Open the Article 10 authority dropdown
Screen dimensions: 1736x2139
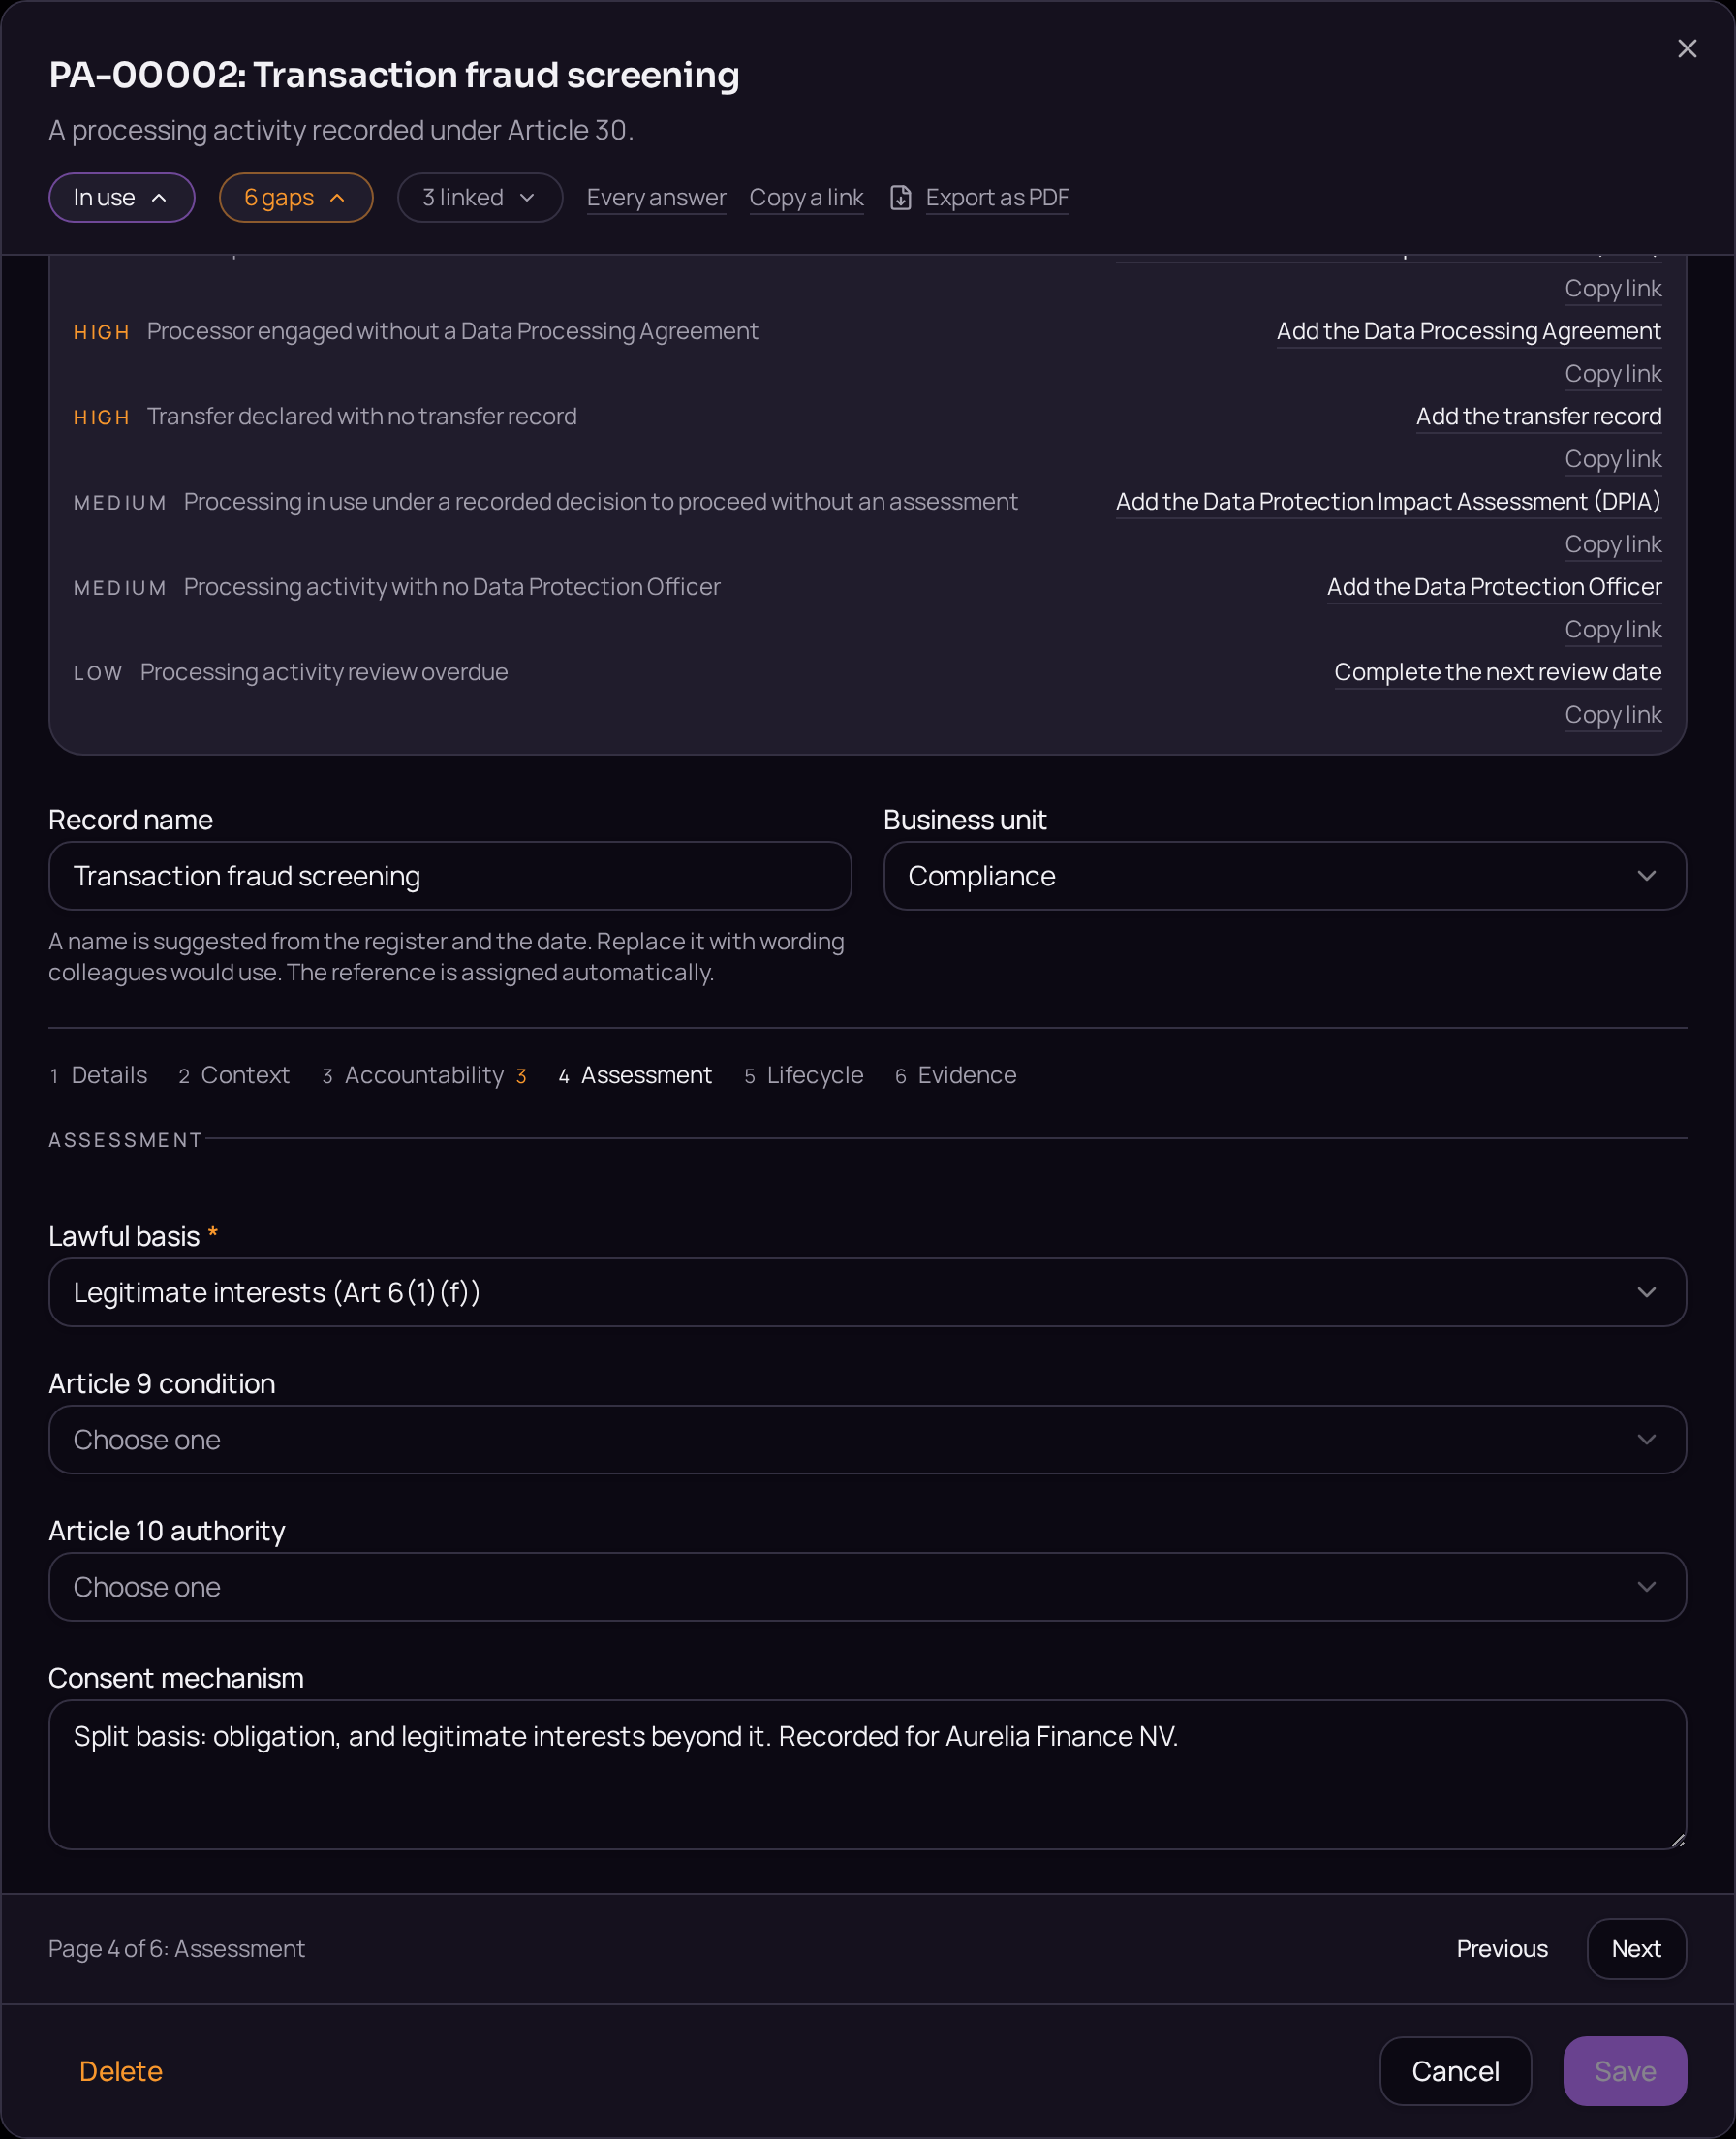(x=868, y=1587)
